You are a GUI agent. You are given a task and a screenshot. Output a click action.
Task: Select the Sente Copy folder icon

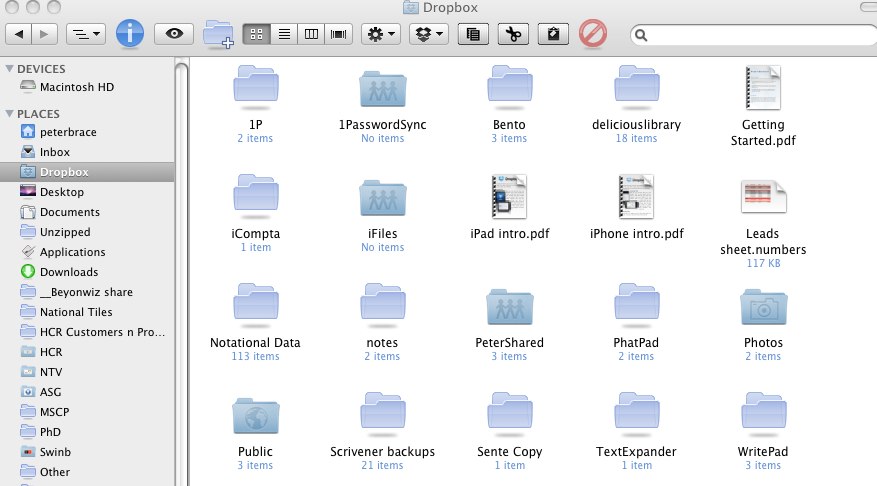pyautogui.click(x=510, y=413)
